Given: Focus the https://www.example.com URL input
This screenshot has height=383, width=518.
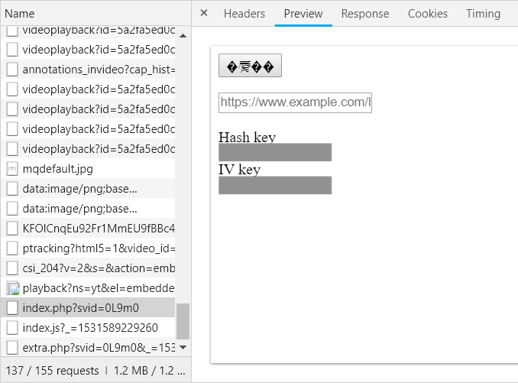Looking at the screenshot, I should (295, 102).
